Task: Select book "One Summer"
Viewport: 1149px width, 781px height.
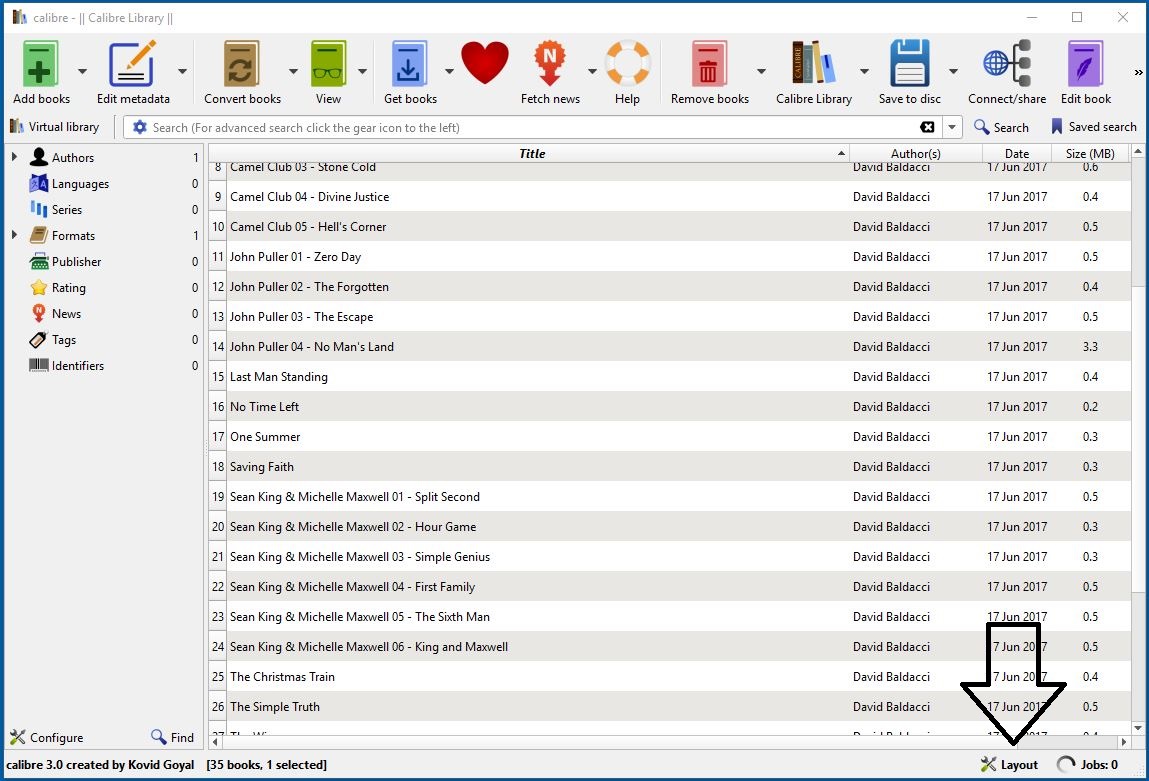Action: point(265,437)
